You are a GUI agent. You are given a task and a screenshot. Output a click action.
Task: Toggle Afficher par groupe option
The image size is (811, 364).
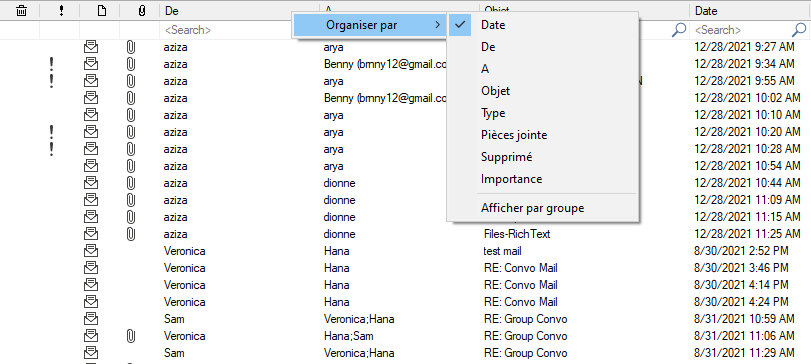(x=543, y=208)
